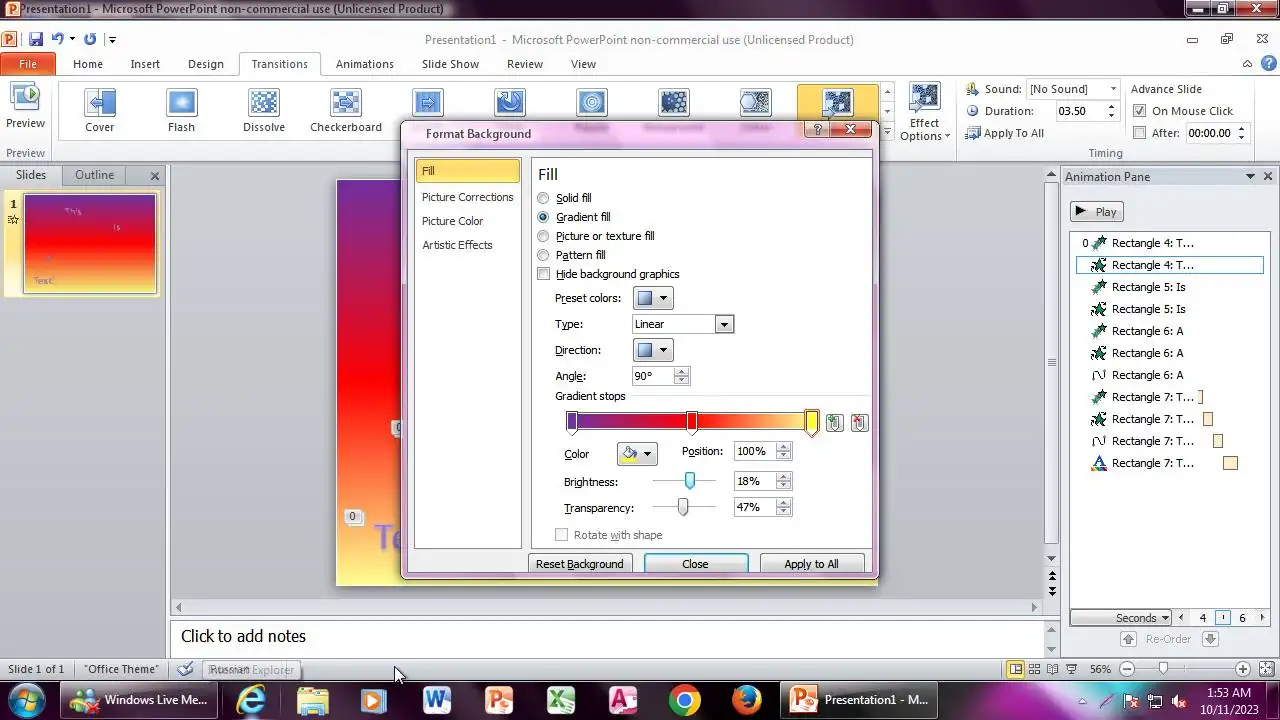The height and width of the screenshot is (720, 1280).
Task: Switch to the Home tab
Action: point(88,64)
